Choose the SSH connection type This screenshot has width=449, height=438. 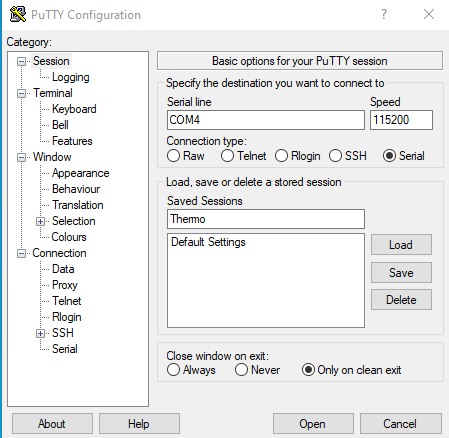(335, 156)
